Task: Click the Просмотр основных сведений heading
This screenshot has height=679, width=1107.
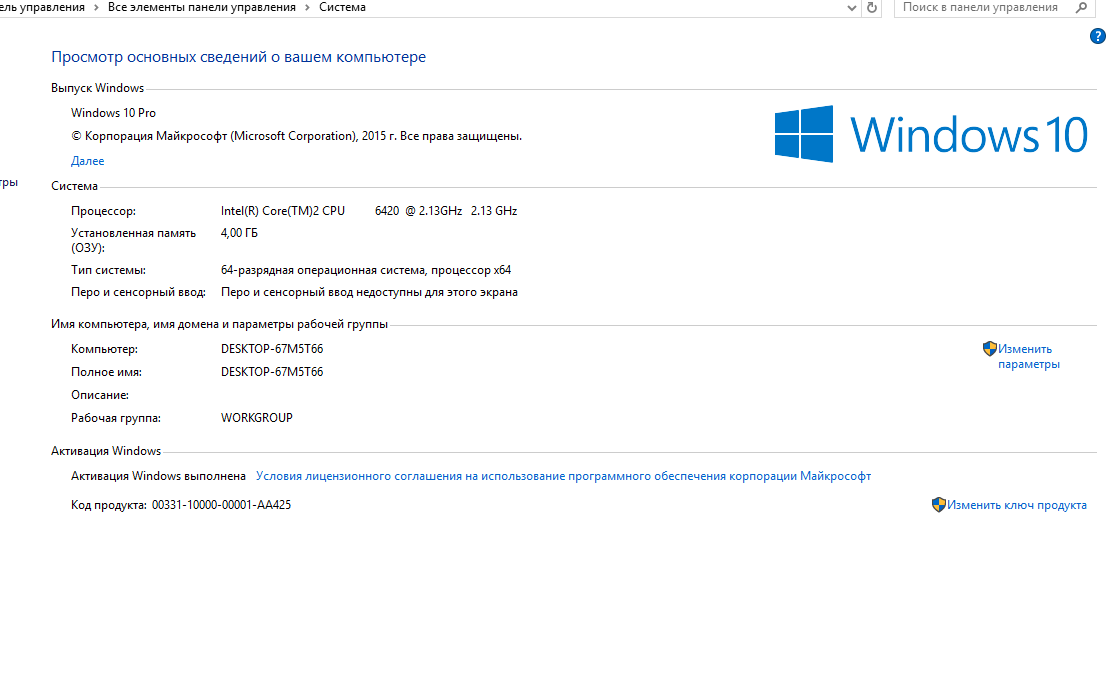Action: pos(239,57)
